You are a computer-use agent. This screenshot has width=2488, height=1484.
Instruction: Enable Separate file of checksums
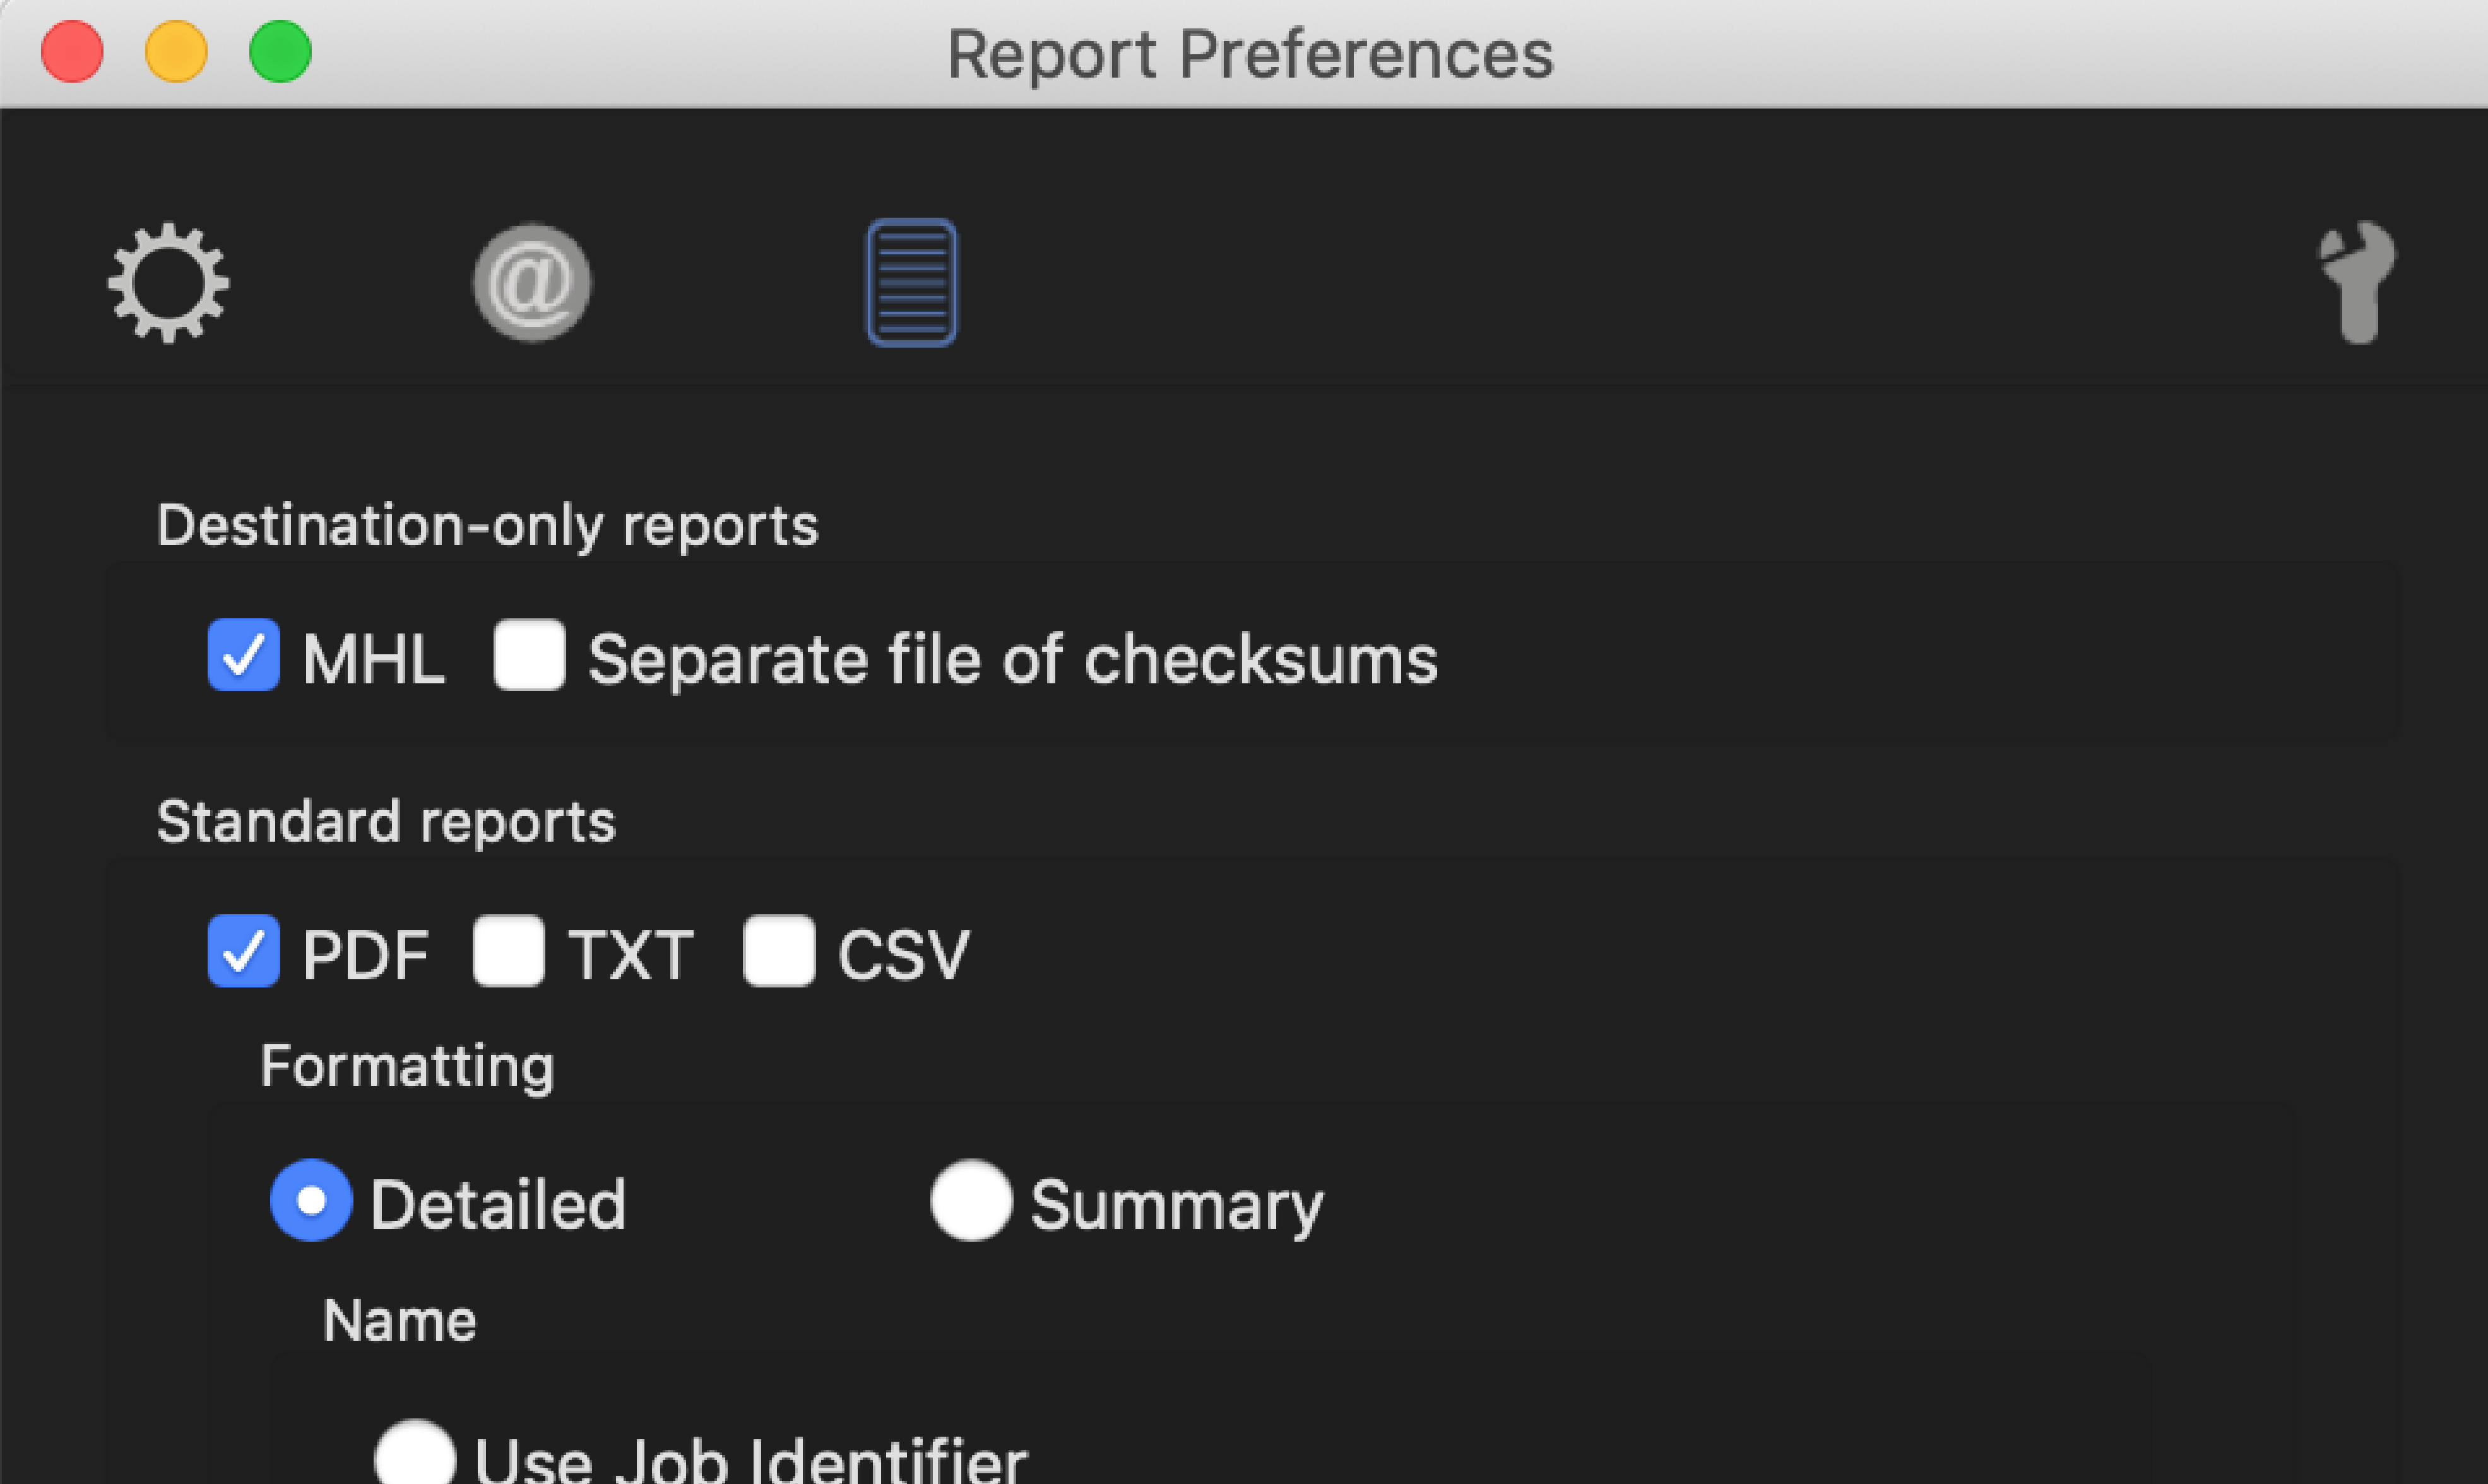point(529,655)
